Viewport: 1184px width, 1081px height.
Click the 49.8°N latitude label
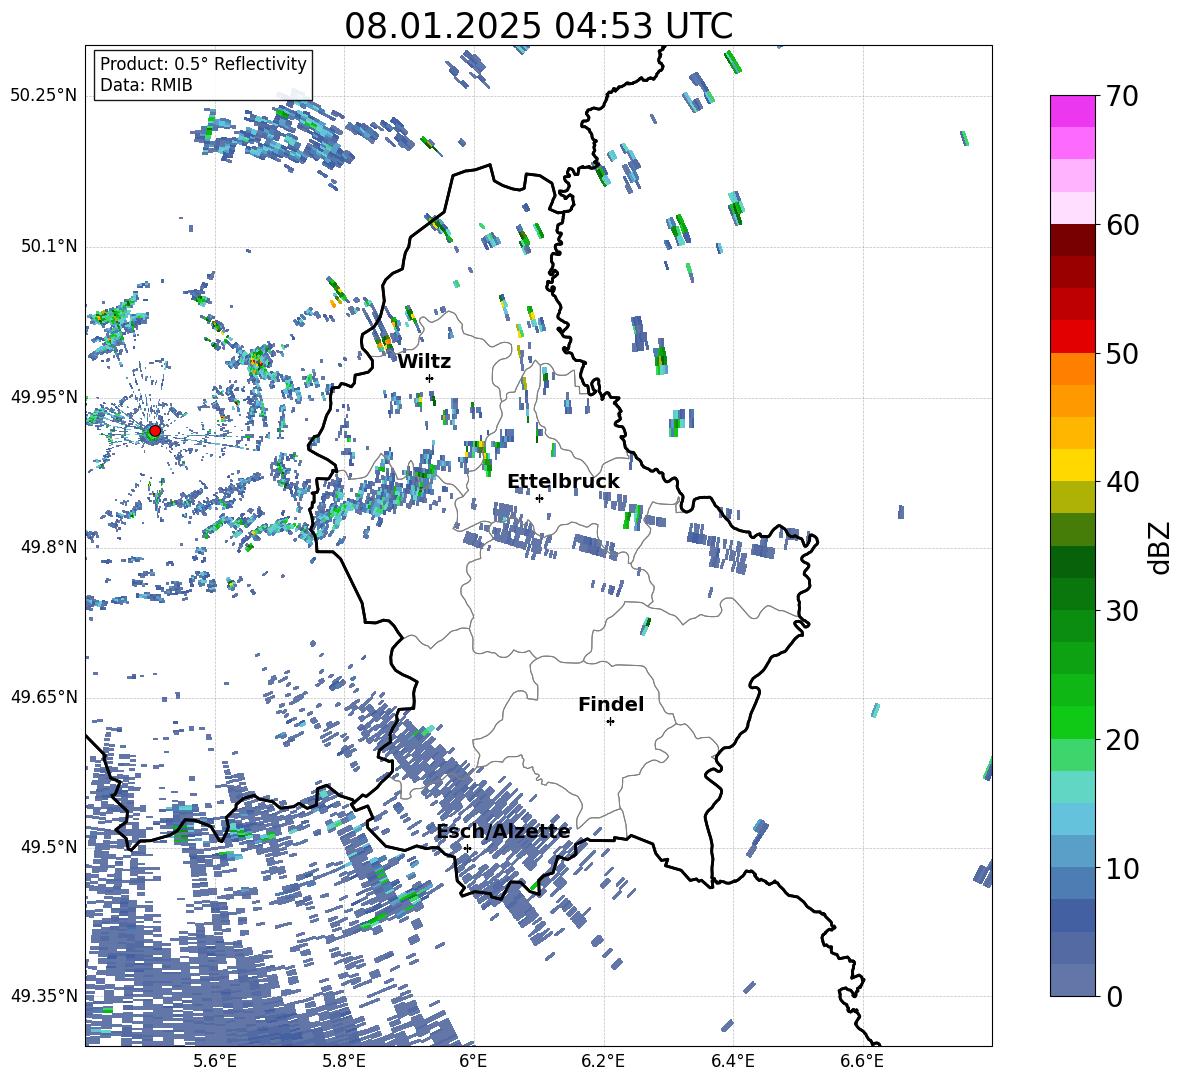(x=48, y=547)
